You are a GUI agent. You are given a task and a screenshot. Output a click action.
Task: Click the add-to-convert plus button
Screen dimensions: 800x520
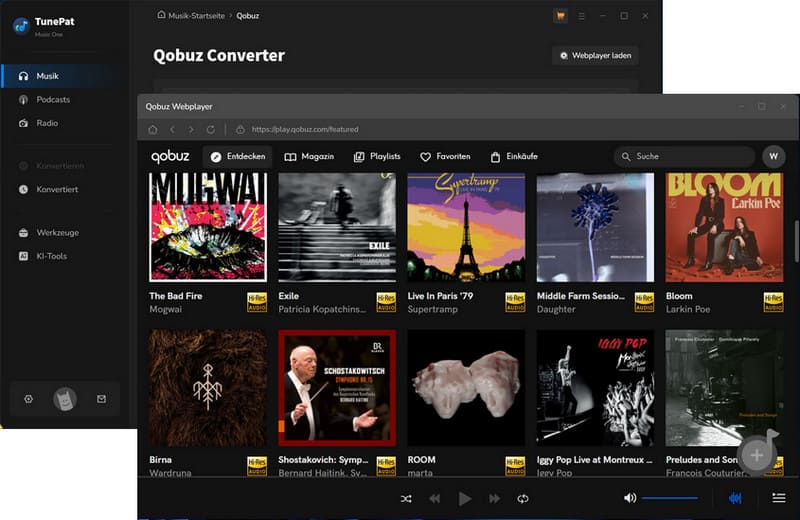pos(757,455)
